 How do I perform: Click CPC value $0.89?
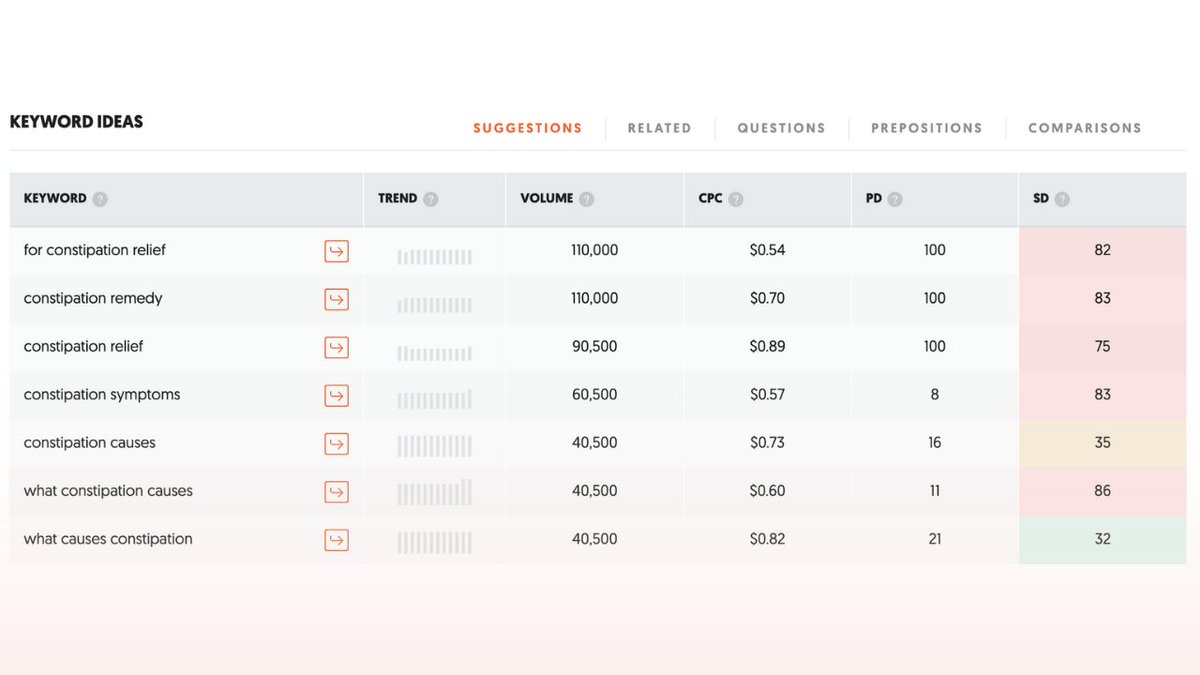[768, 346]
